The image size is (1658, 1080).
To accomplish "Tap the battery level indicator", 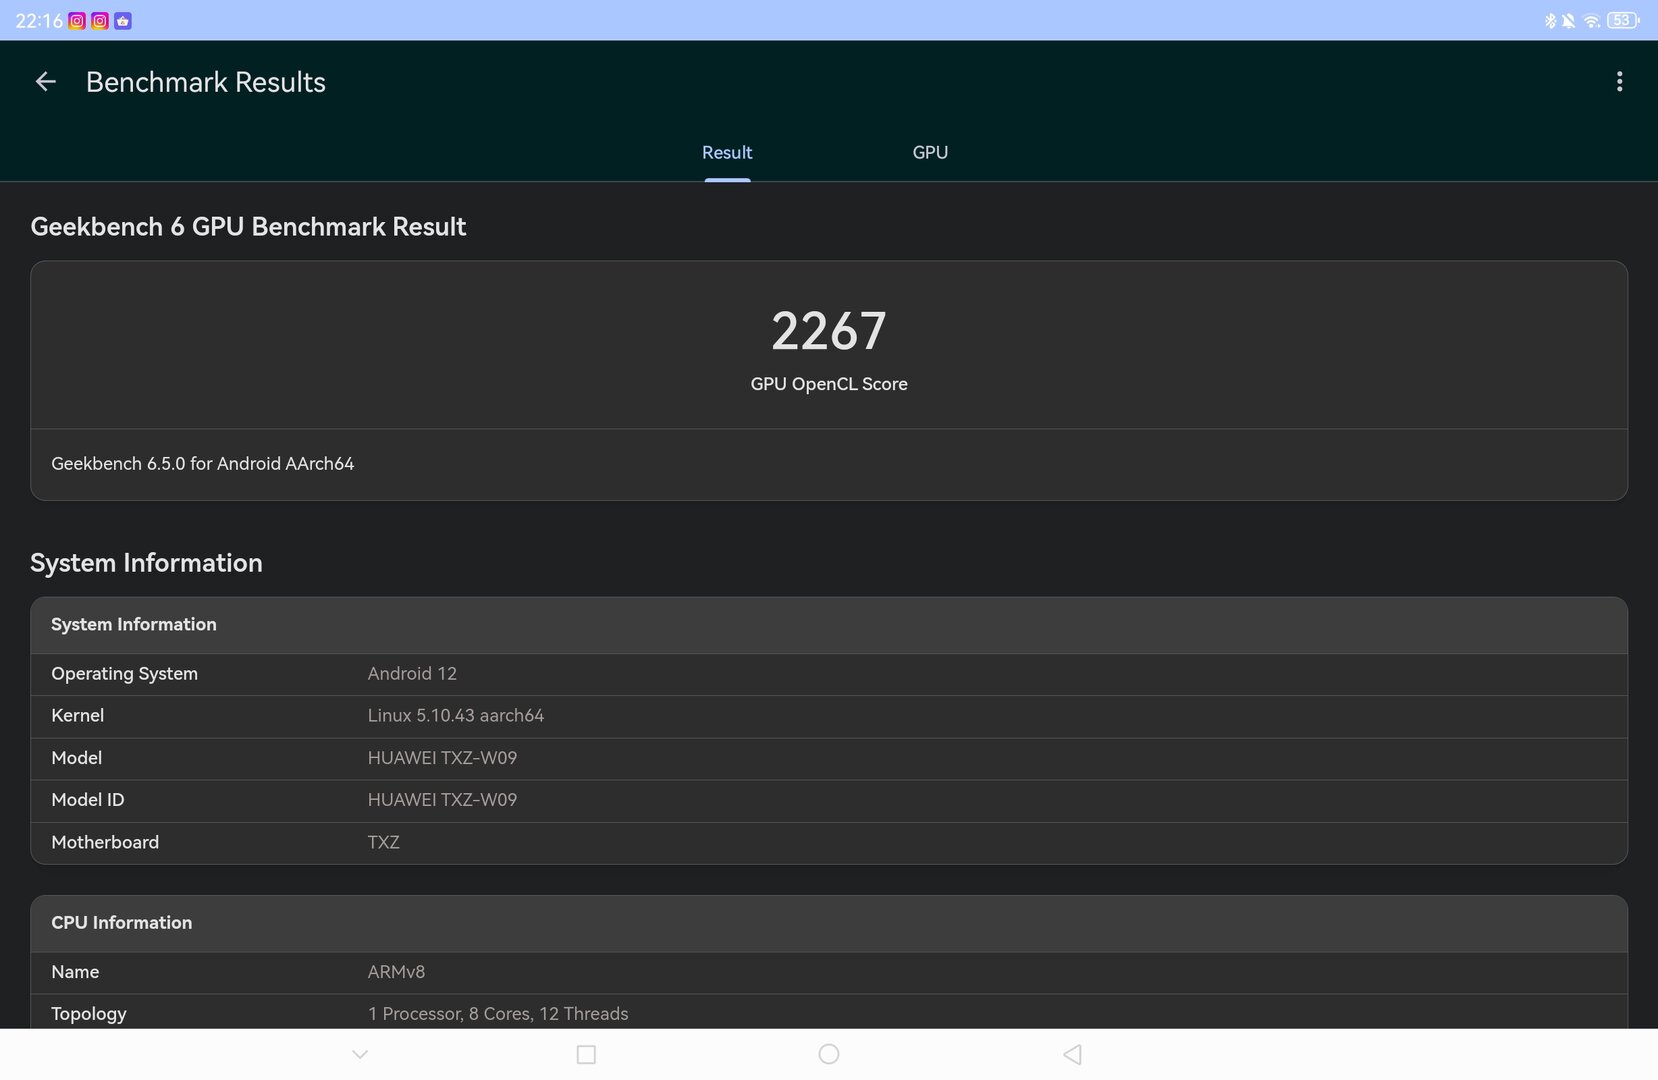I will point(1623,21).
